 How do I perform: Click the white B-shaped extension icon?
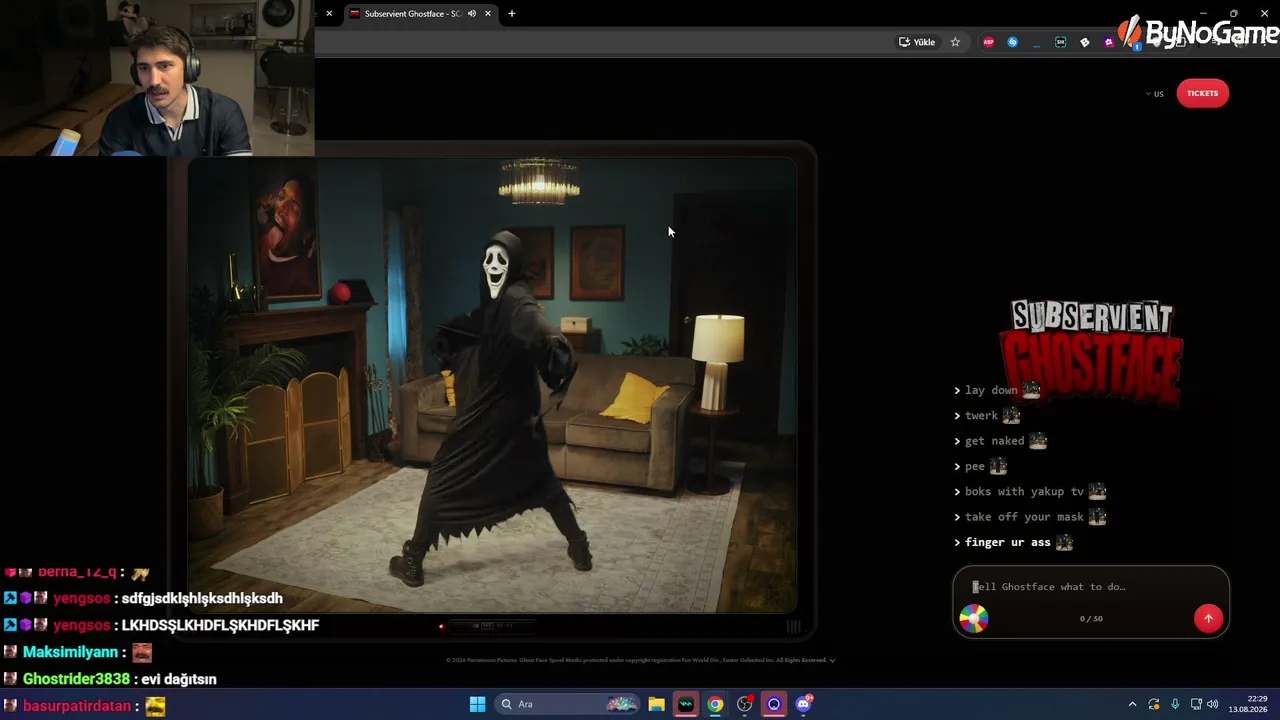[1084, 42]
